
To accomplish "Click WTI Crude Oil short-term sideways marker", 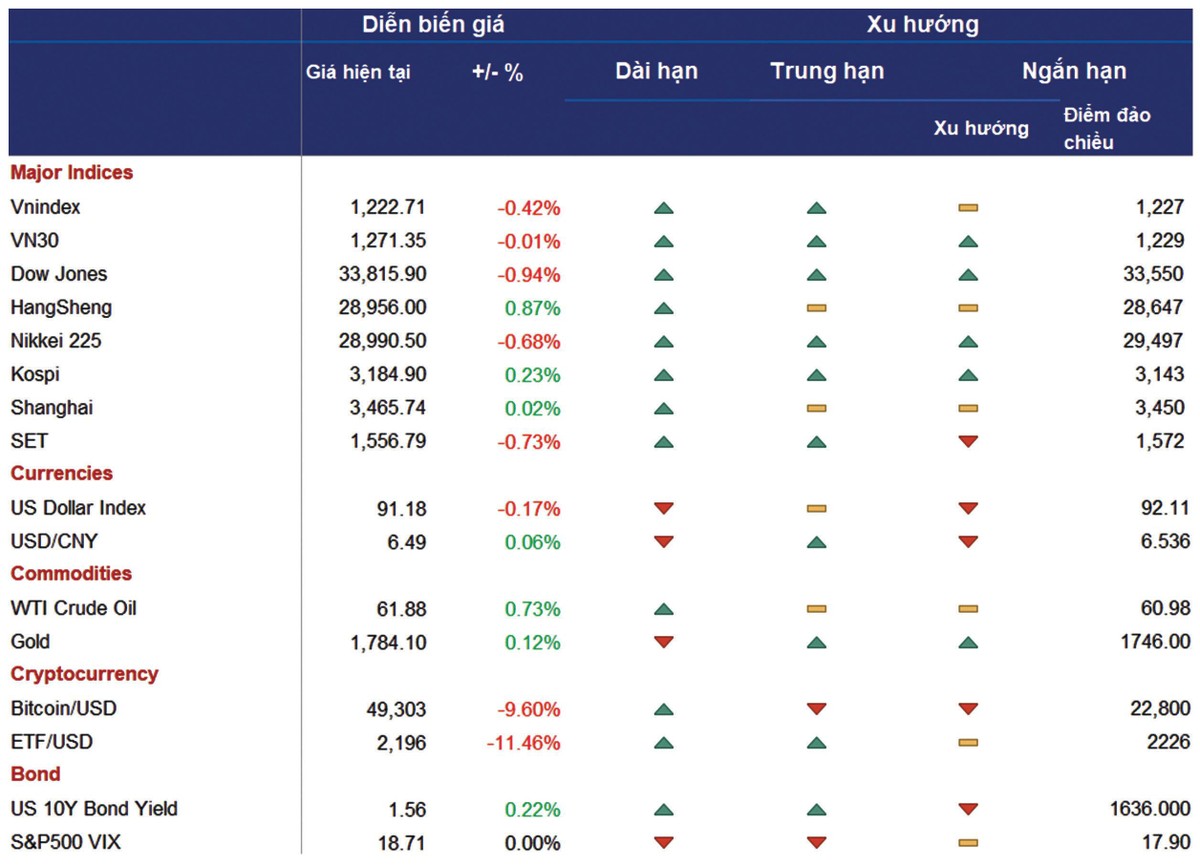I will pos(967,609).
